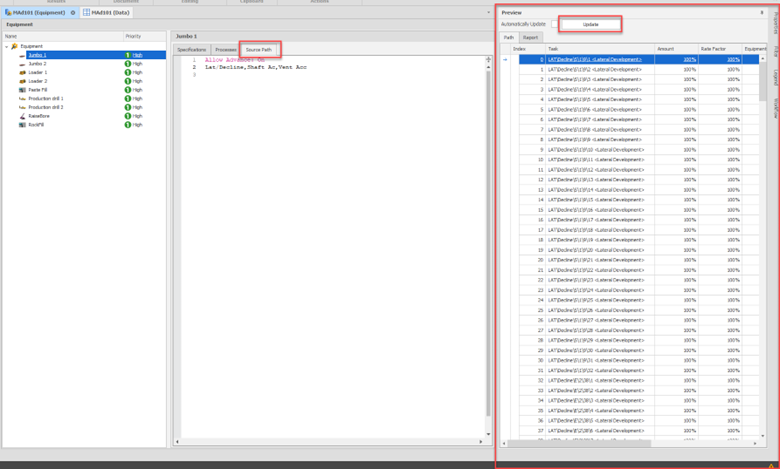Viewport: 780px width, 469px height.
Task: Switch to the Source Path tab
Action: (259, 49)
